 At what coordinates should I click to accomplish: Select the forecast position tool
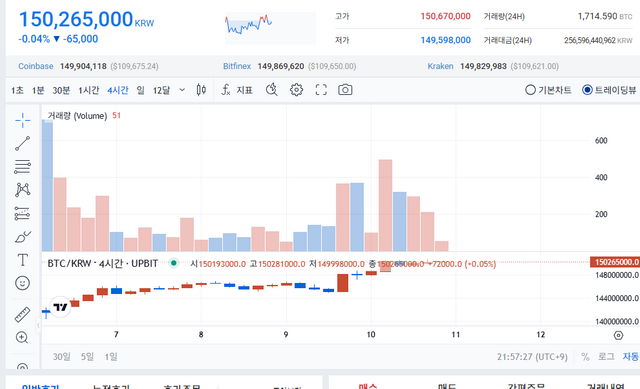tap(22, 213)
